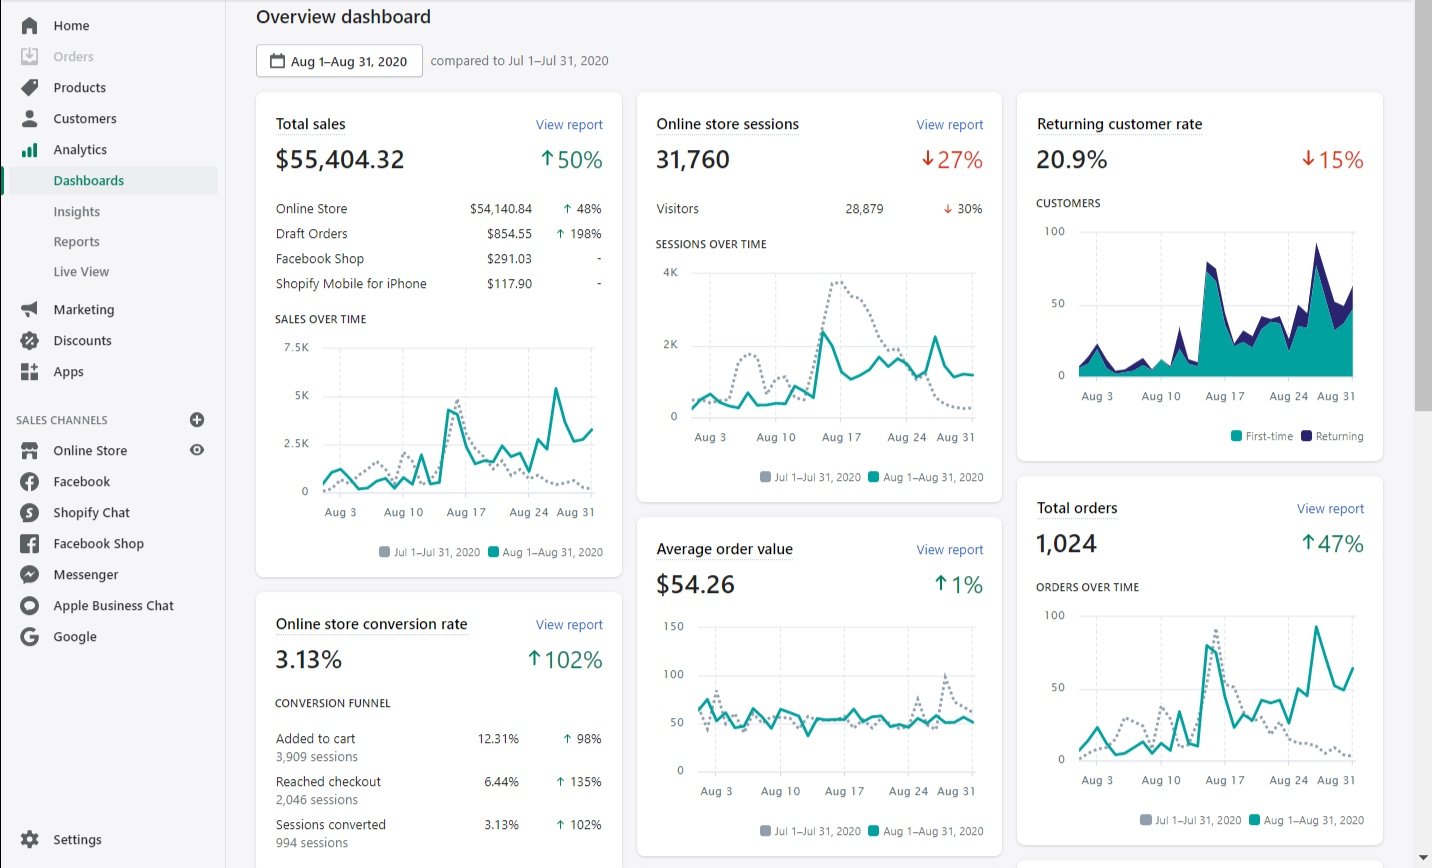Select the Home icon in the sidebar
The height and width of the screenshot is (868, 1432).
(x=28, y=25)
